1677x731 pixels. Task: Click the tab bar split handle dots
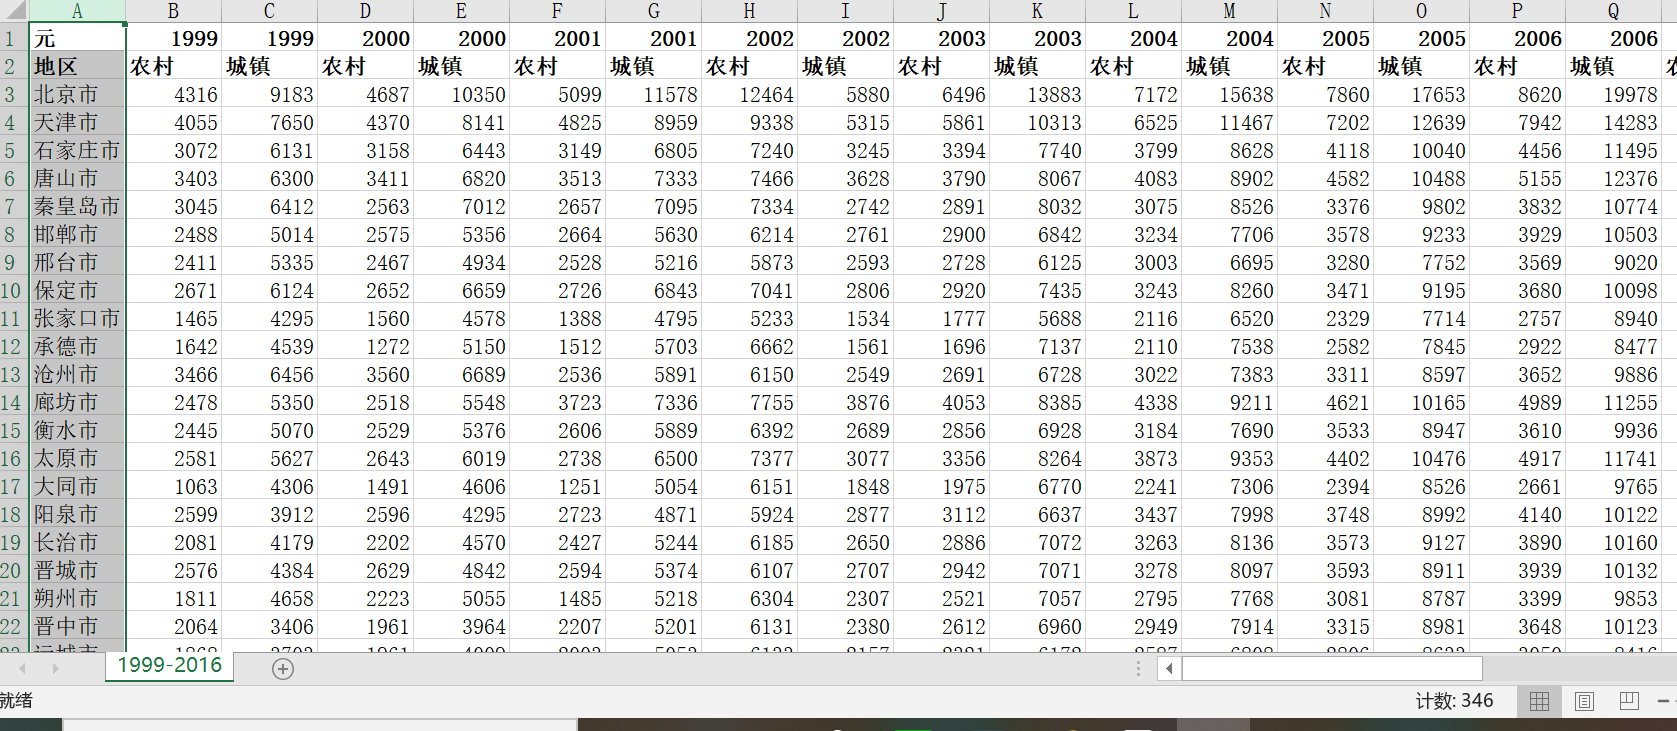1138,668
